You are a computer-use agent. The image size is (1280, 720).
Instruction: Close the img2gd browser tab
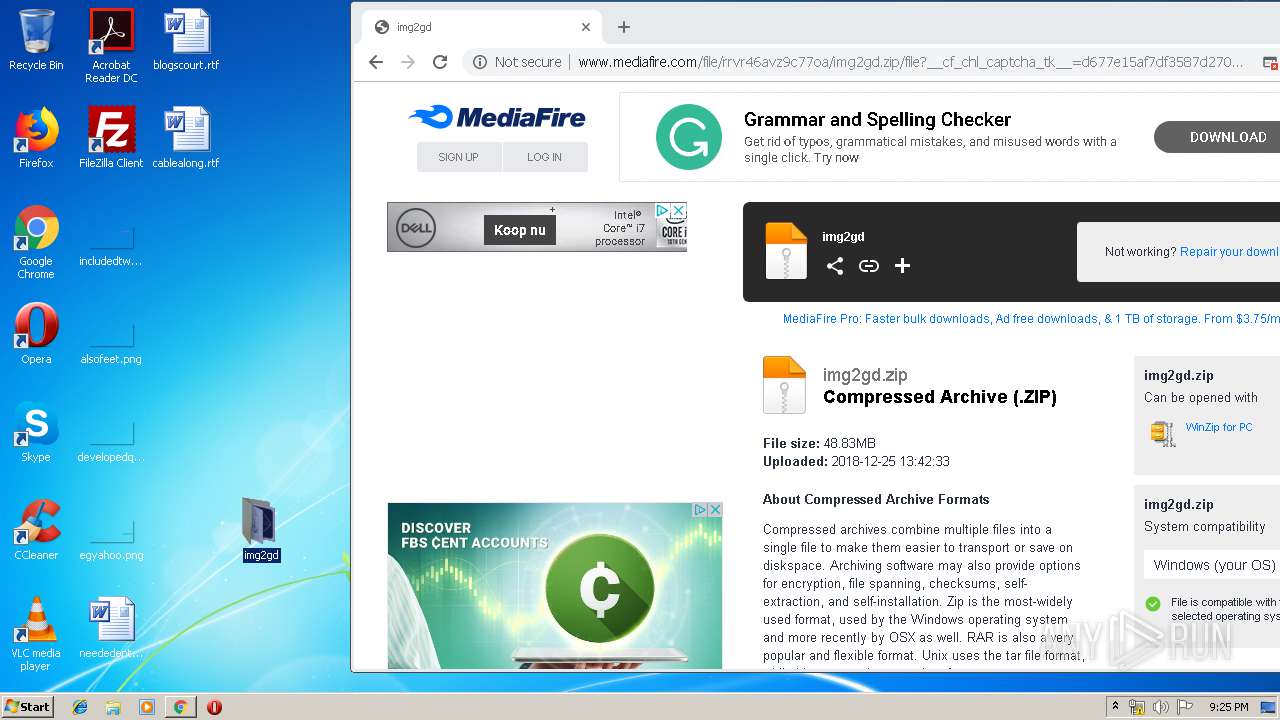pos(586,27)
